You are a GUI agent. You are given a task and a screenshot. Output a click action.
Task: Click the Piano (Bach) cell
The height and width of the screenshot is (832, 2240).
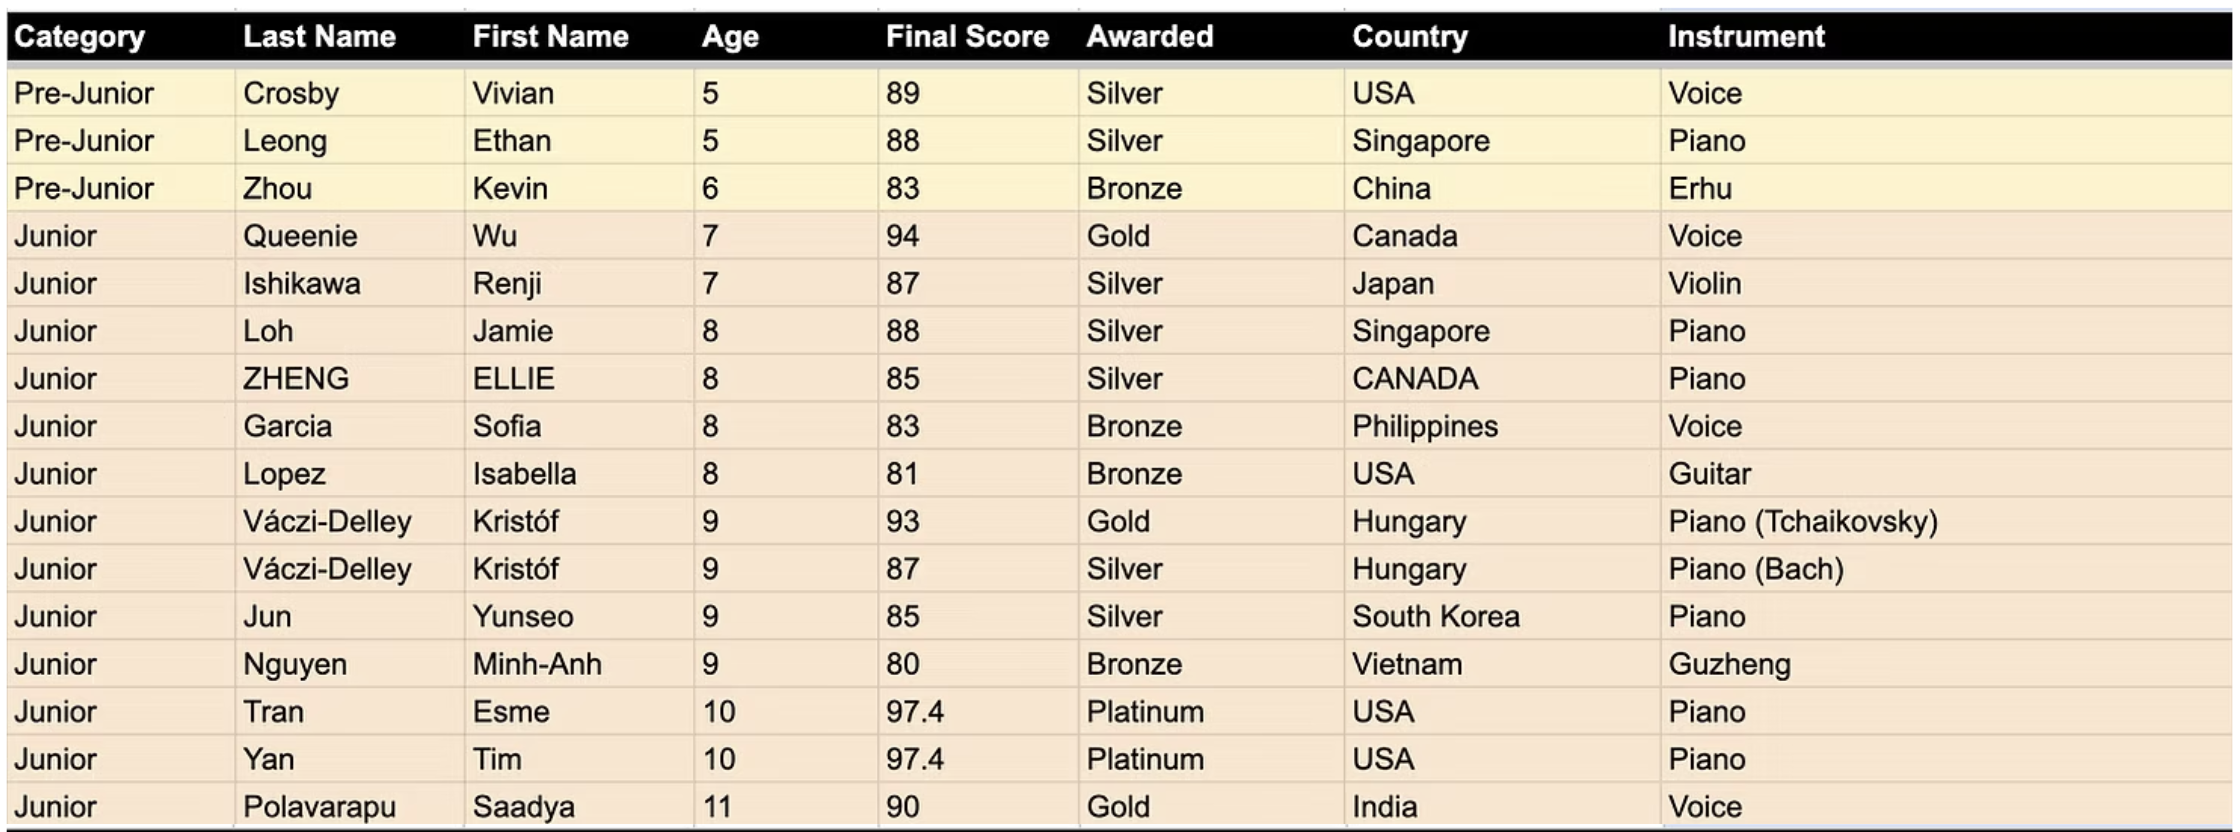(x=1755, y=569)
